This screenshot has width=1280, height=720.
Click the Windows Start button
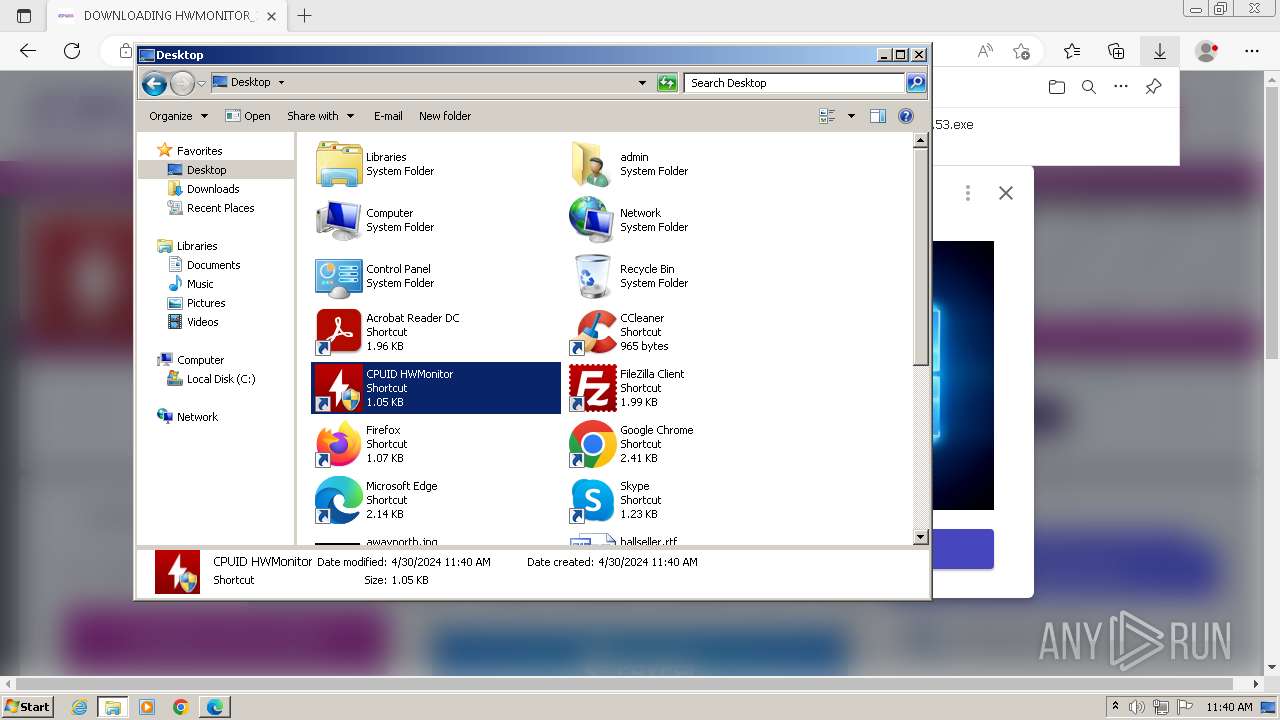point(27,707)
